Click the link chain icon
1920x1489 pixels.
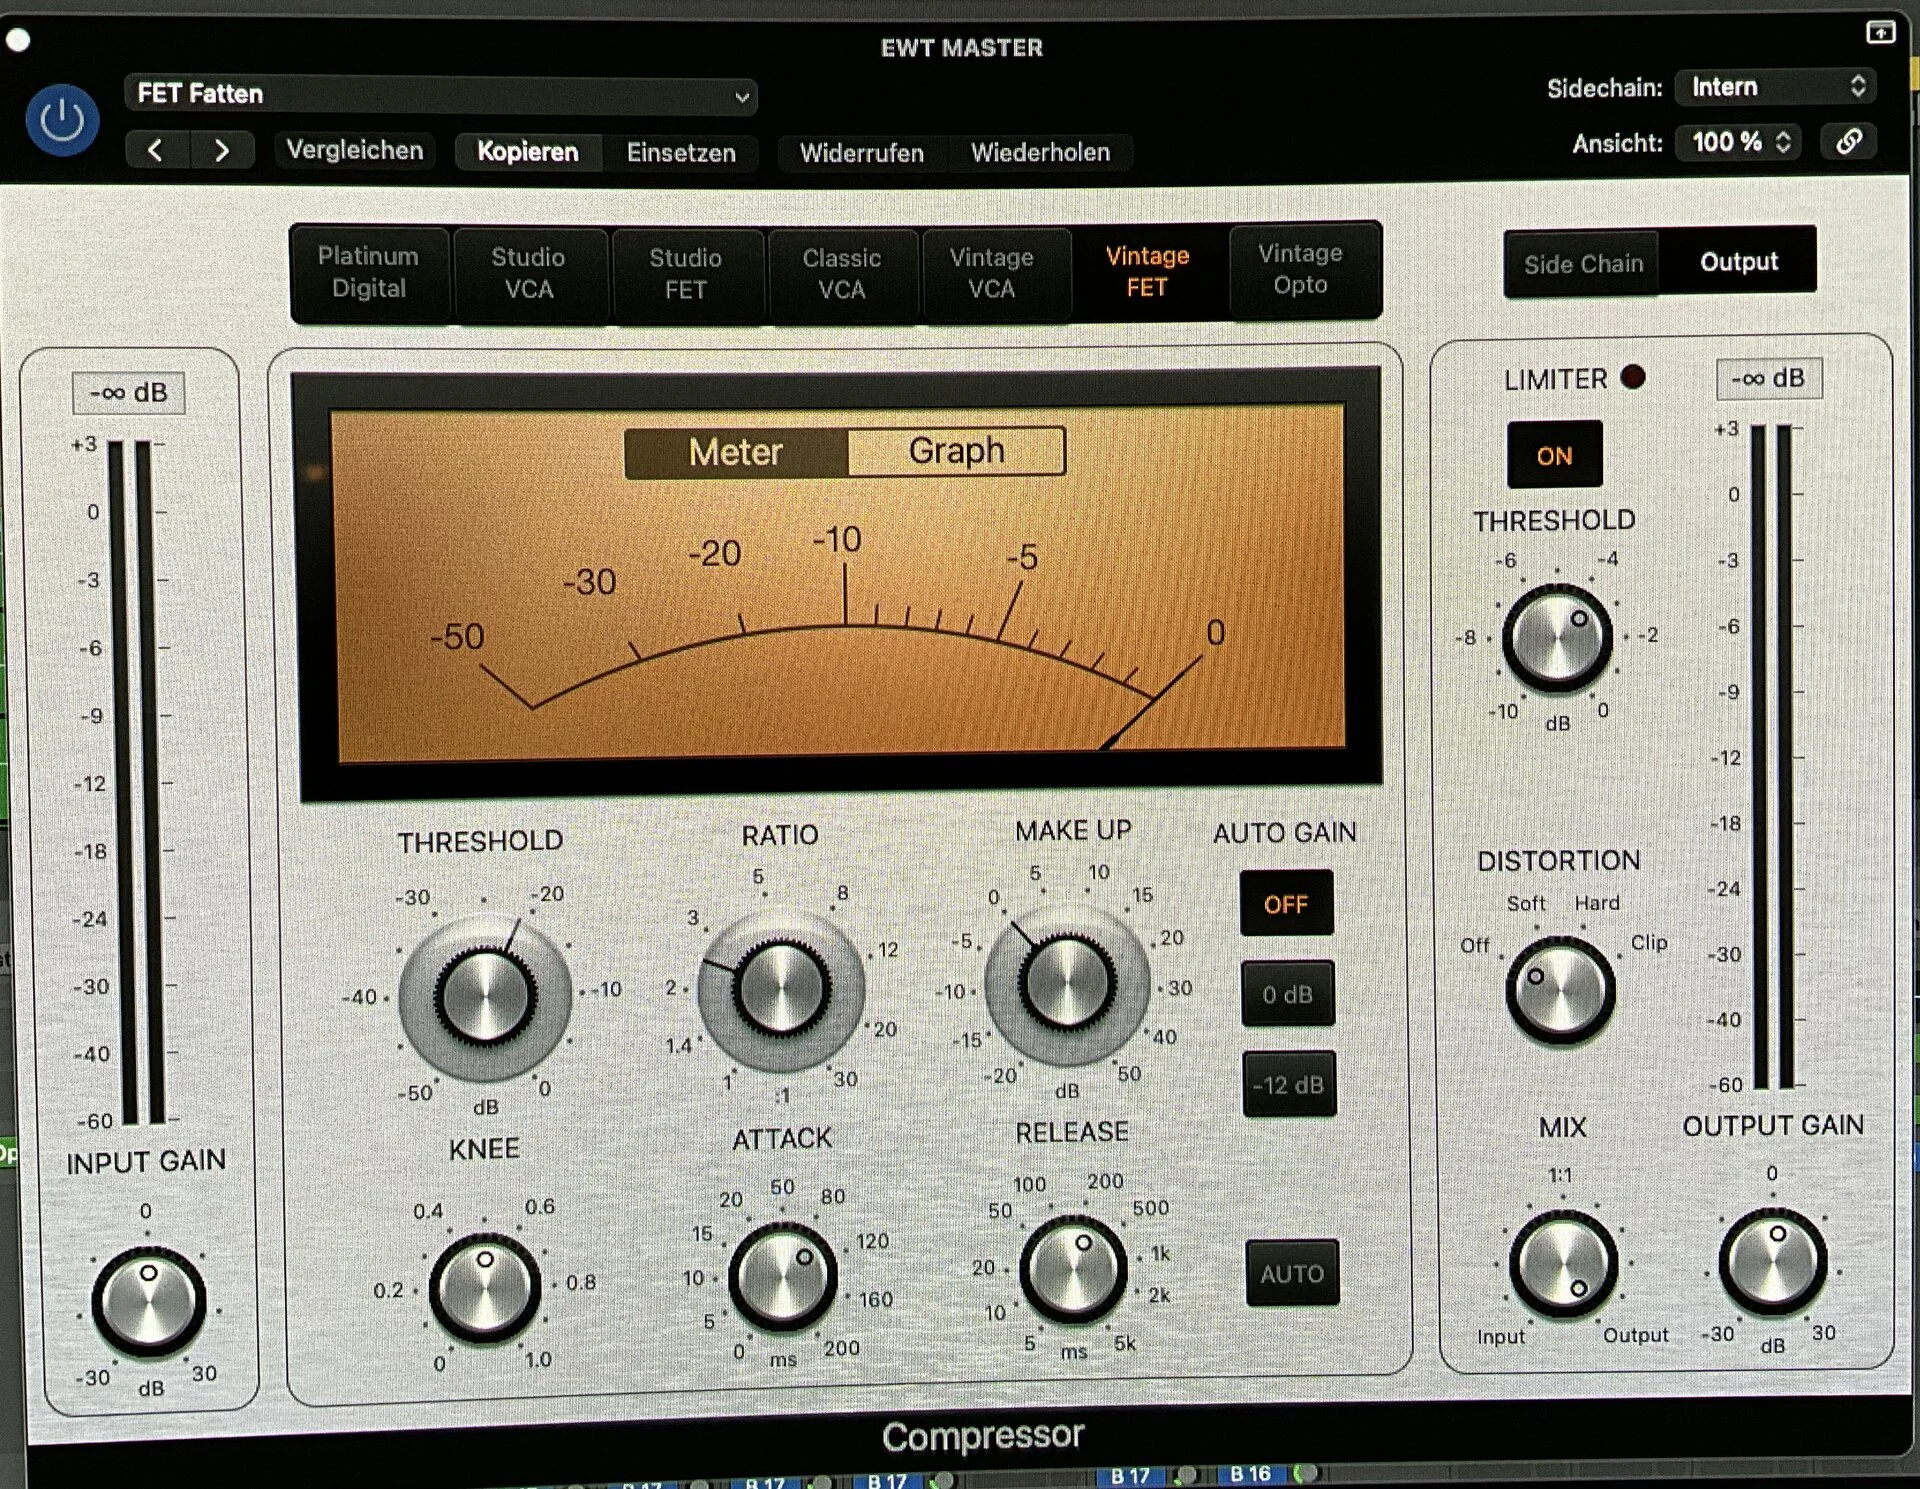click(x=1848, y=141)
